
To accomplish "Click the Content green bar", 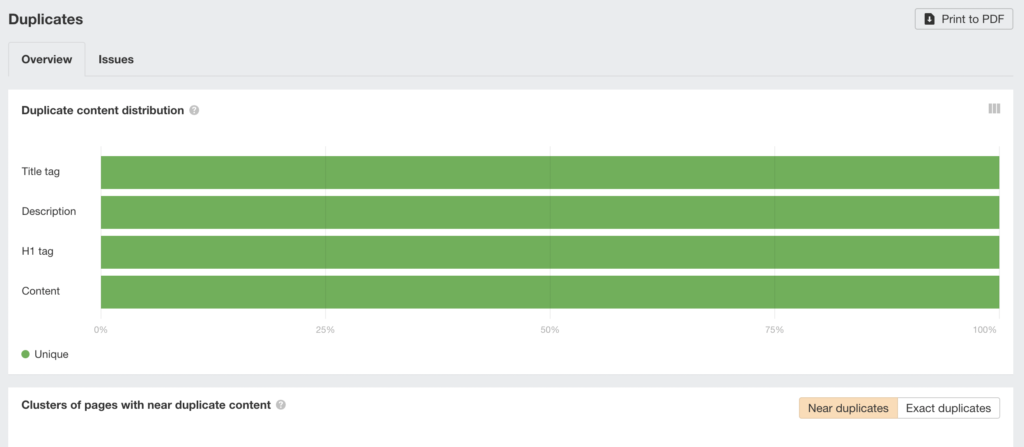I will pos(550,291).
